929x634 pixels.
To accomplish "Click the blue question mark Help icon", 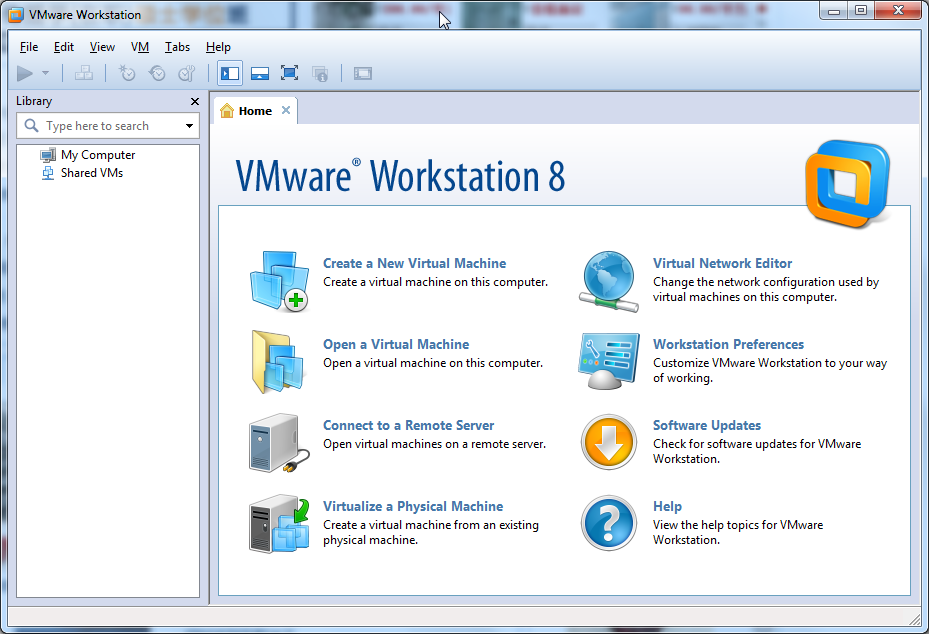I will click(609, 523).
